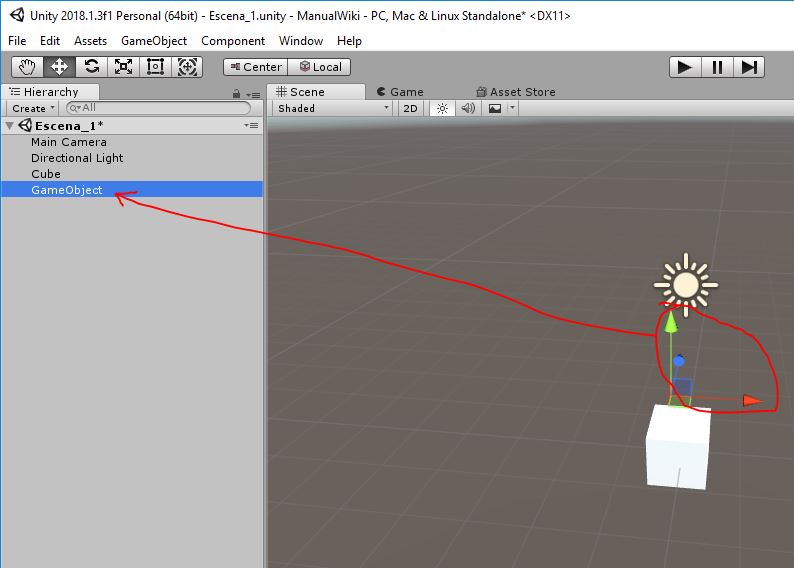Select the combined Transform tool
Screen dimensions: 794x568
pyautogui.click(x=187, y=67)
